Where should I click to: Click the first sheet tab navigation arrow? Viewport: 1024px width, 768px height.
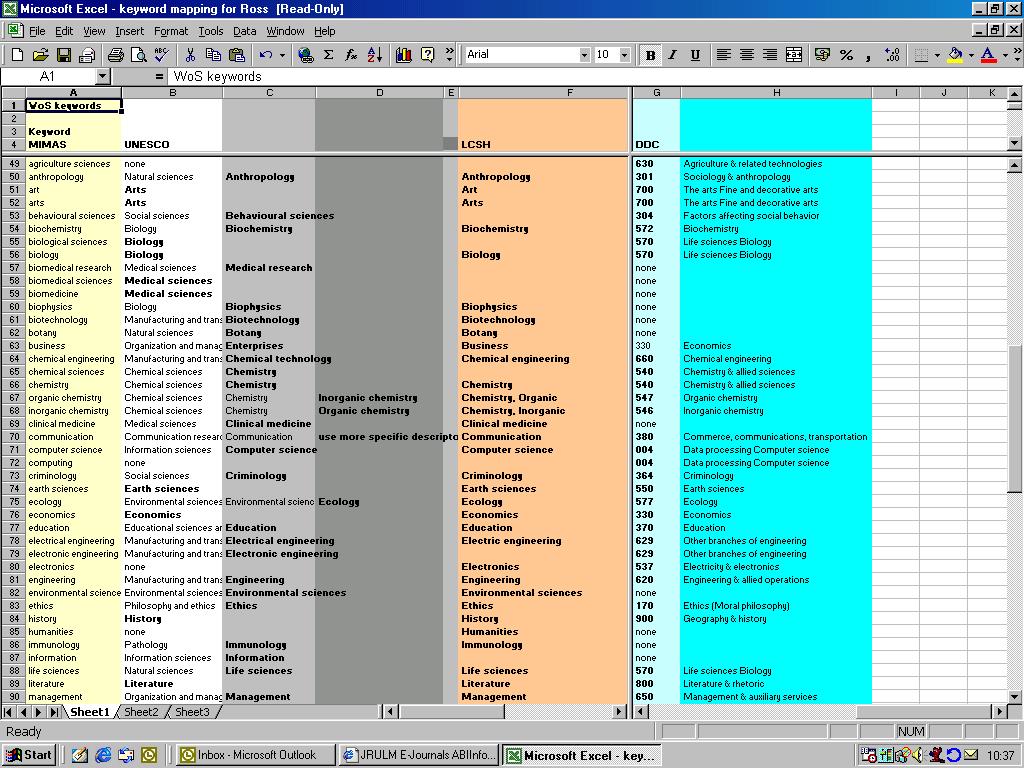click(9, 712)
